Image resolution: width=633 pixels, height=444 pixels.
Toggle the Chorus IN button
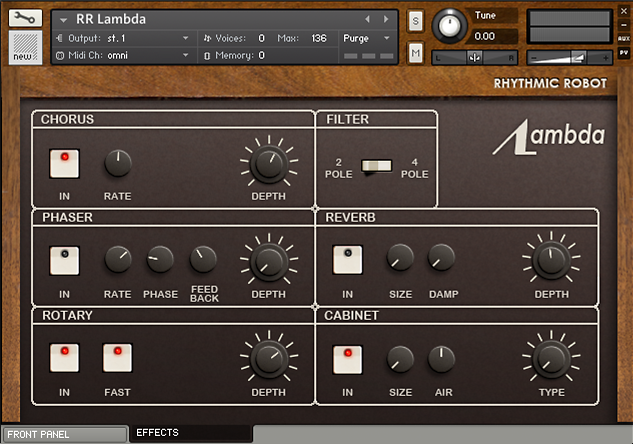click(x=64, y=163)
